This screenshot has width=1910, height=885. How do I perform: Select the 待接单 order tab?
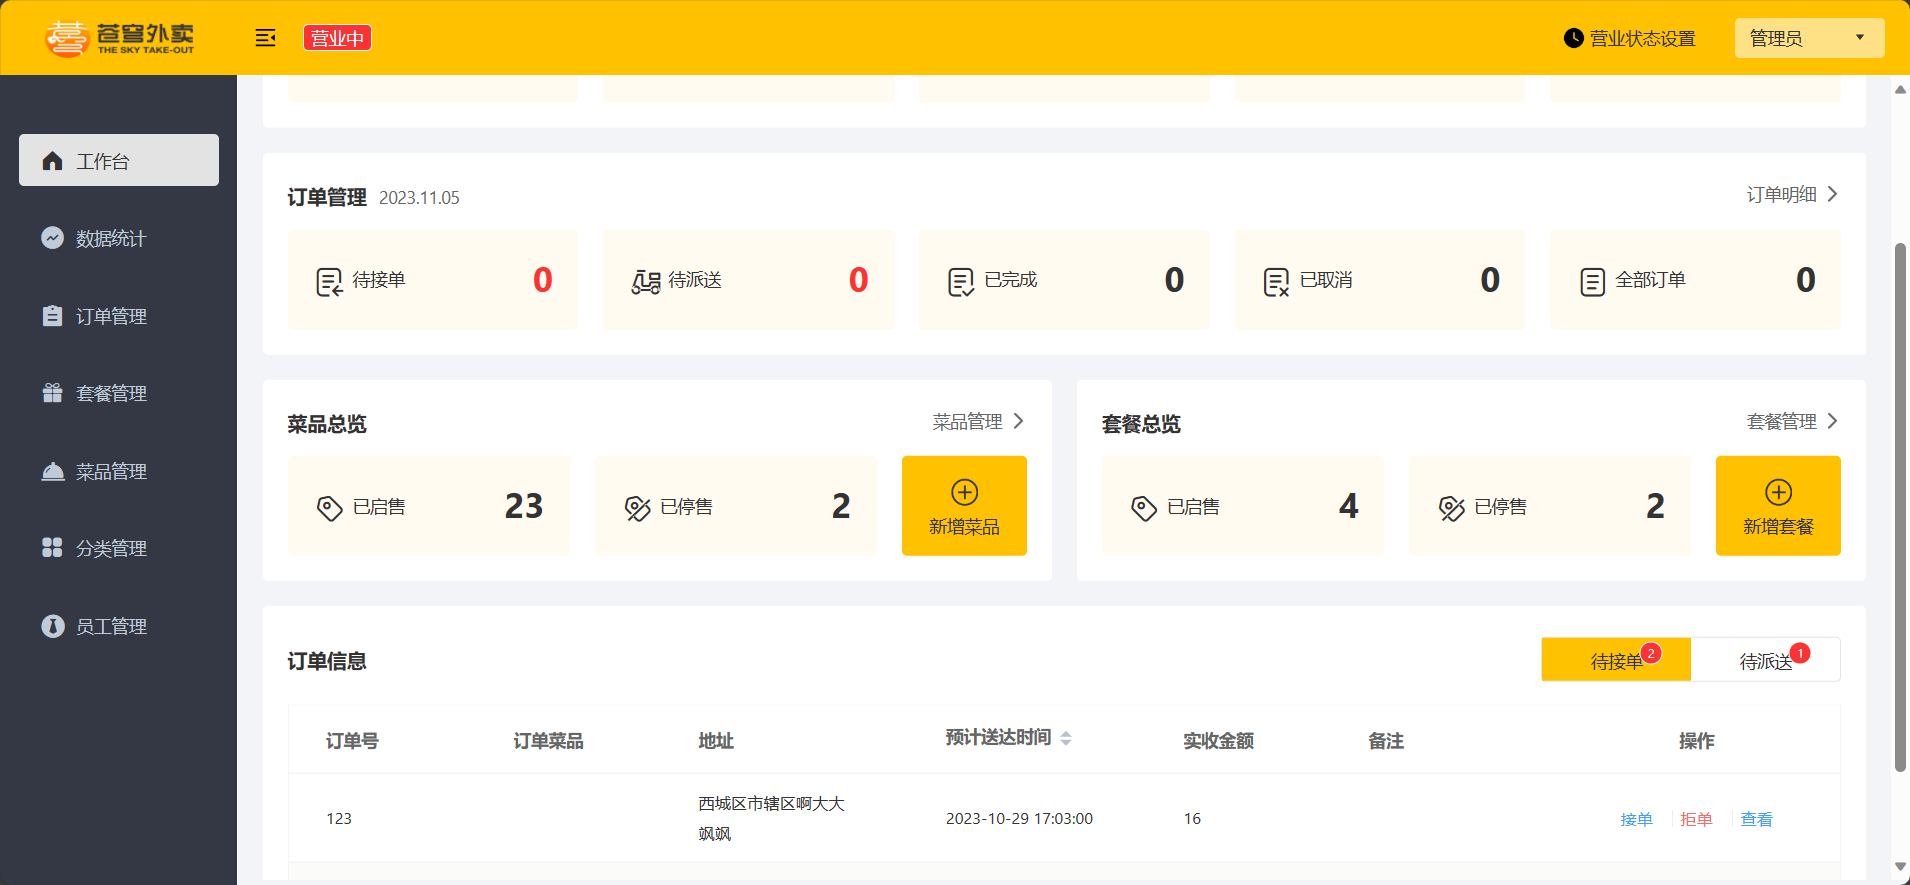point(1615,661)
